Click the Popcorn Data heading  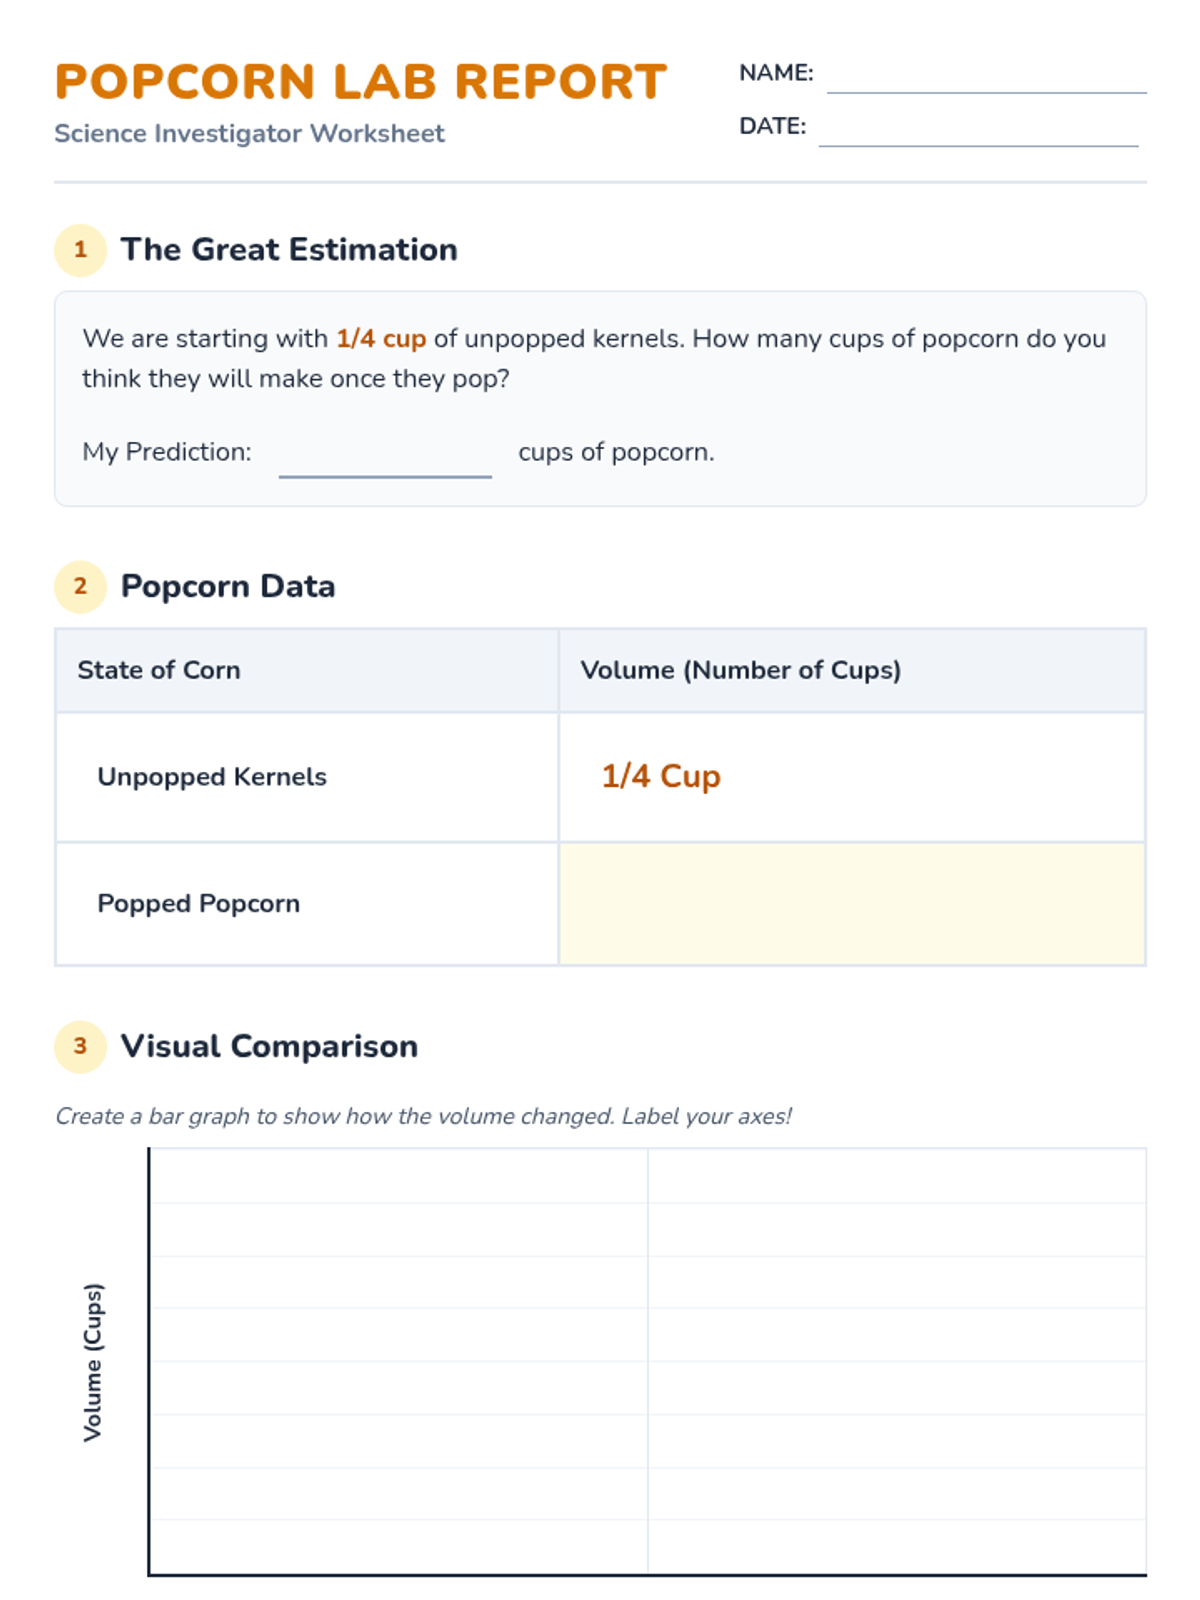[x=228, y=586]
